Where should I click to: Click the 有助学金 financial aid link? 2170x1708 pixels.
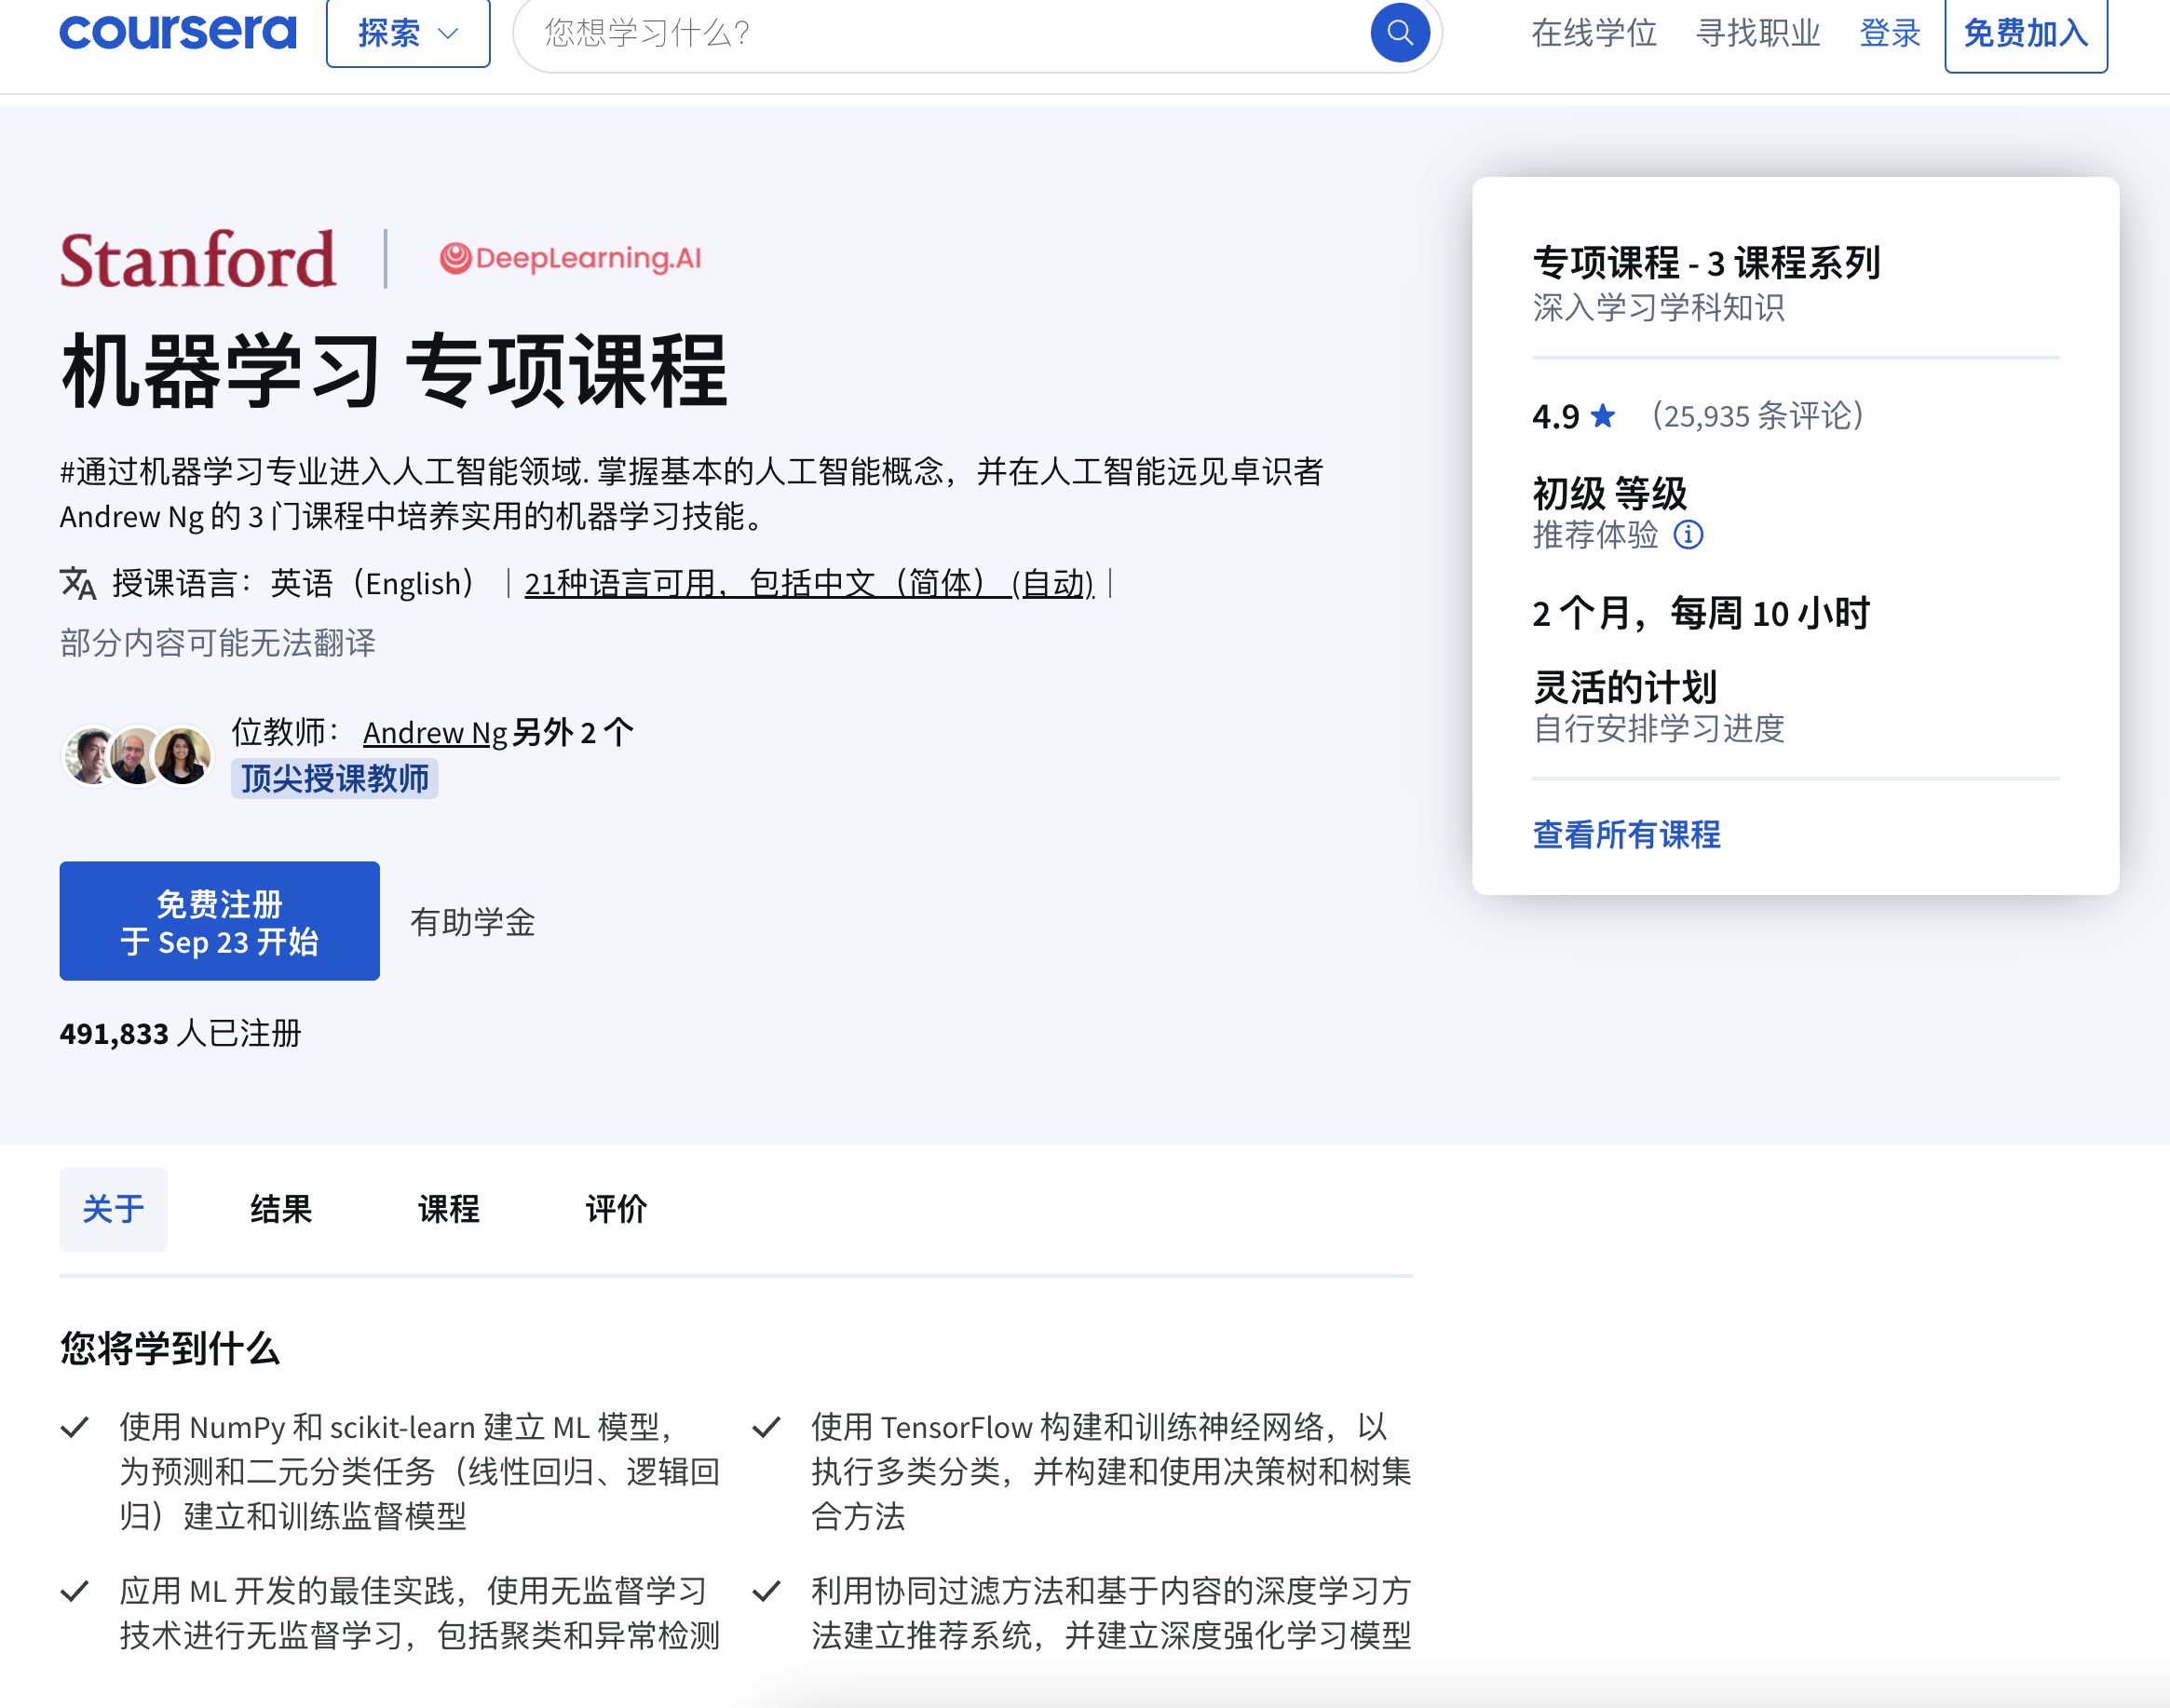tap(473, 922)
